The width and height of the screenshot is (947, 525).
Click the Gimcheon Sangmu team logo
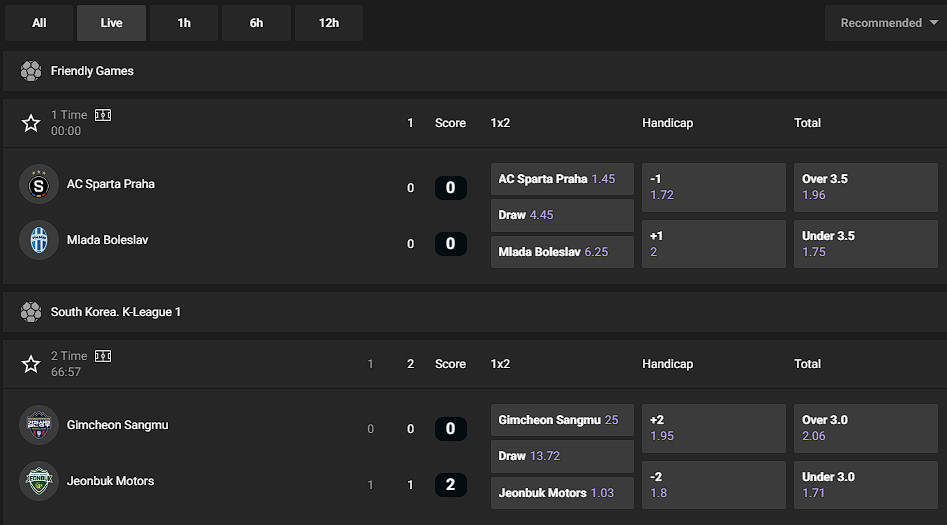[x=39, y=425]
